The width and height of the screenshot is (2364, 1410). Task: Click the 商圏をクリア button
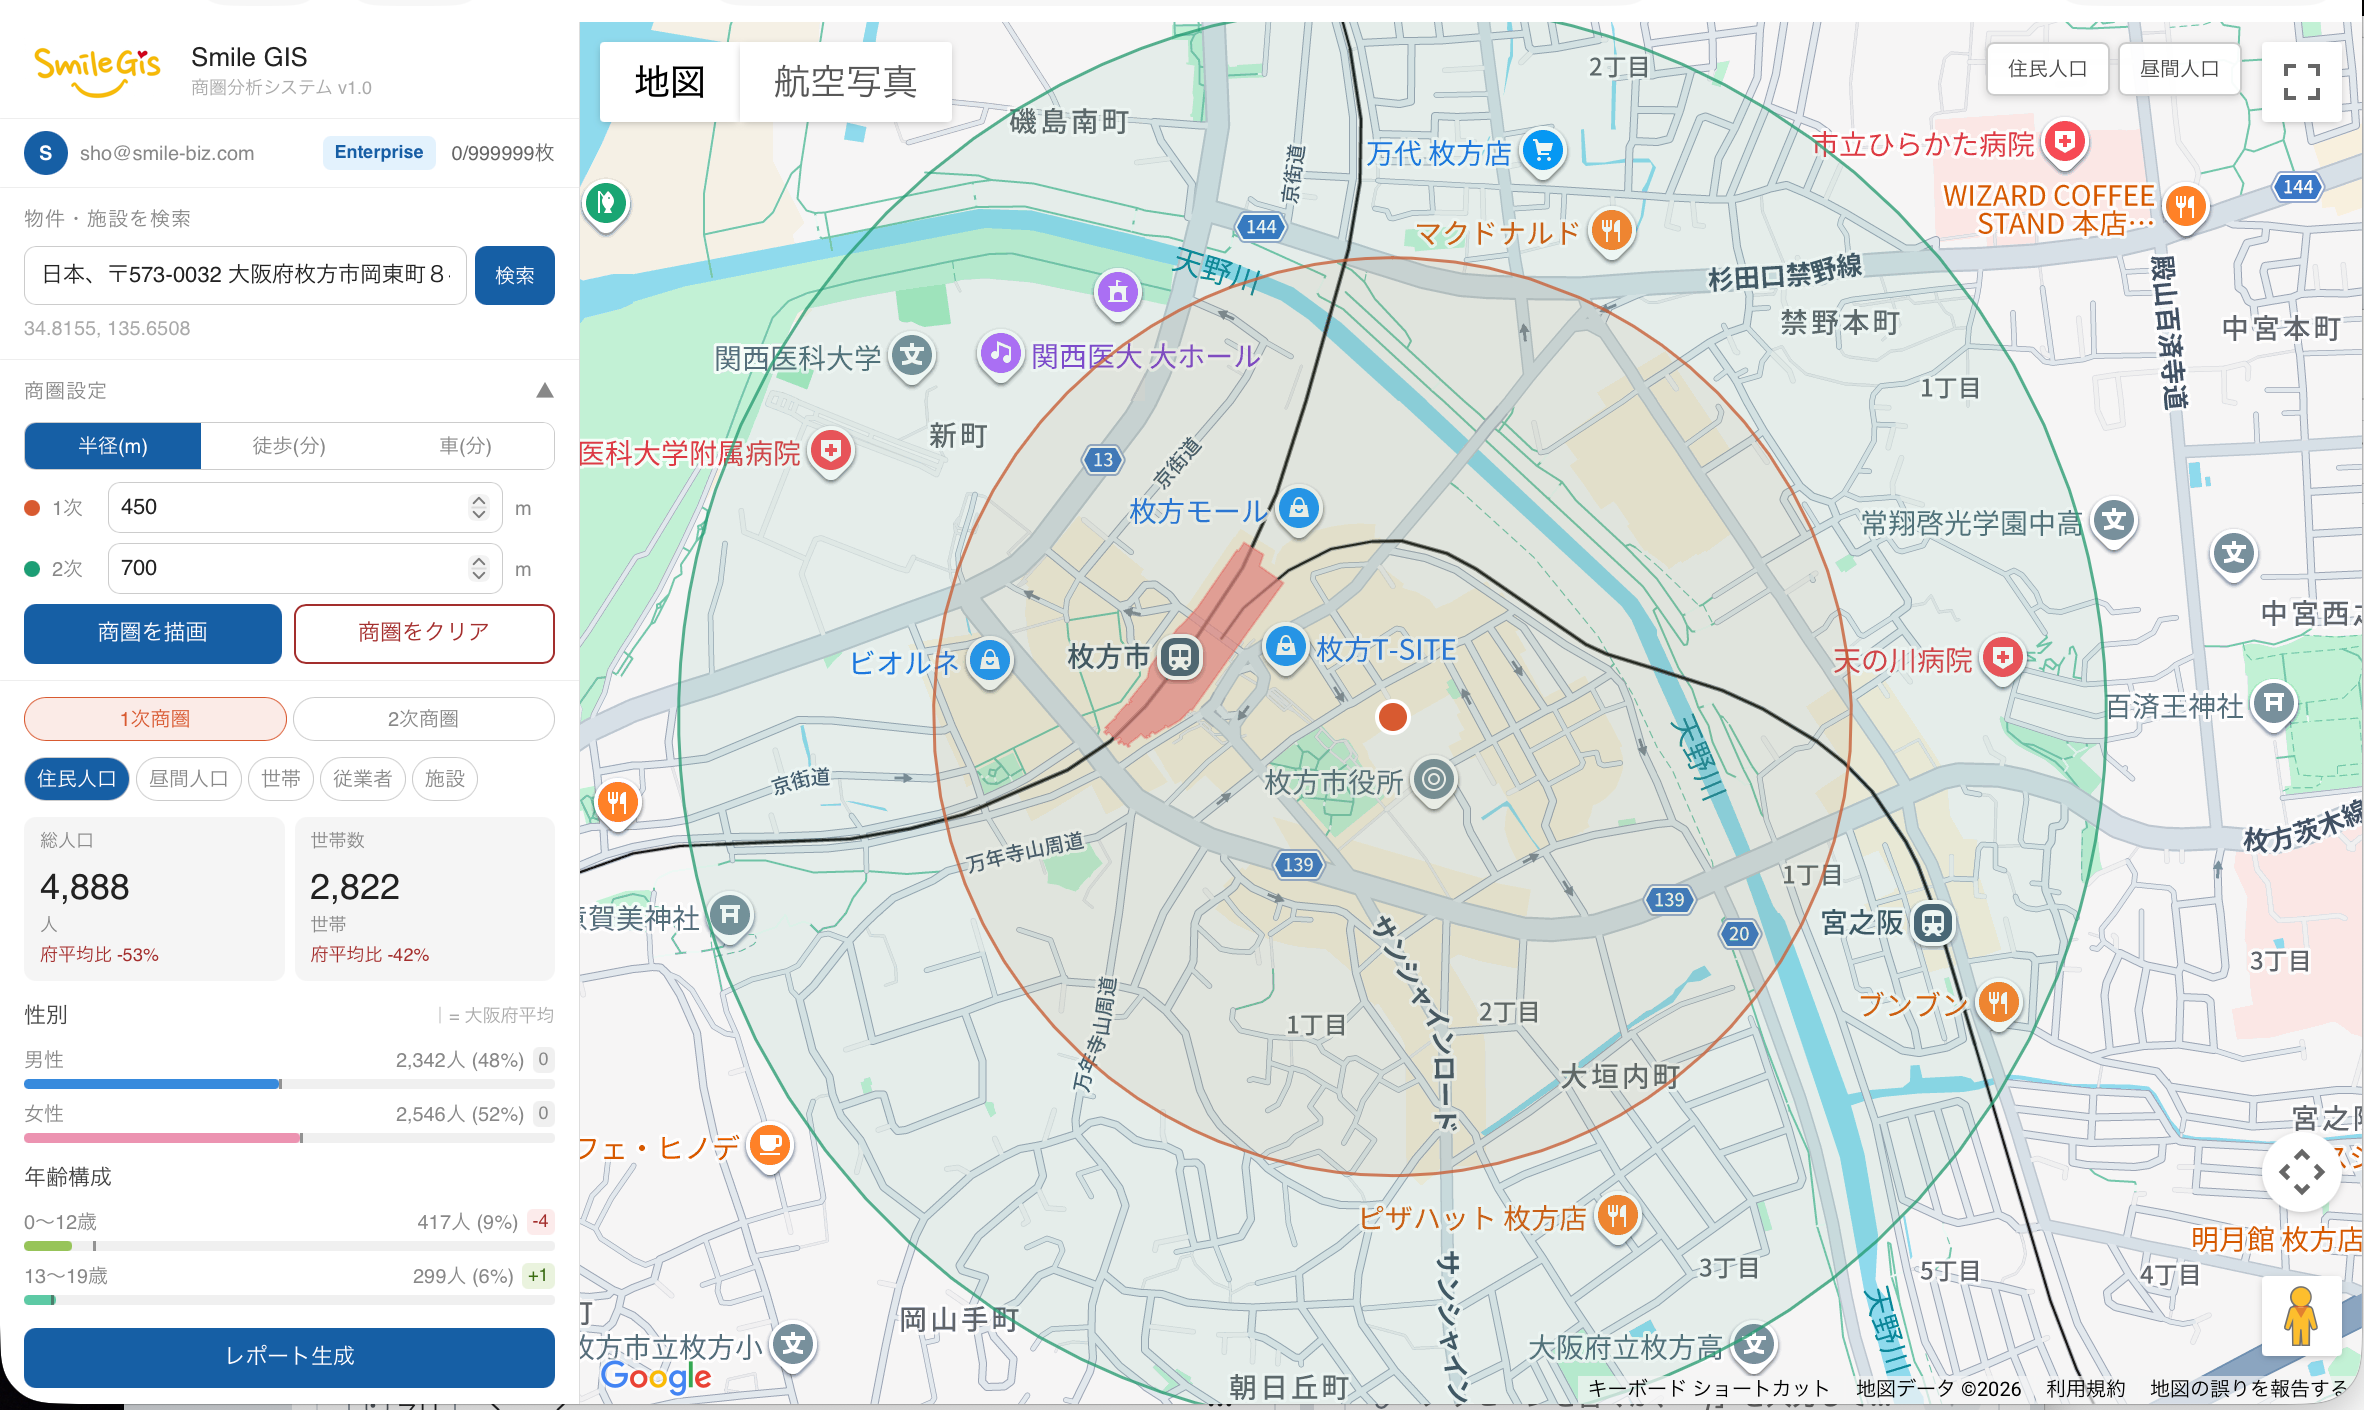coord(424,633)
